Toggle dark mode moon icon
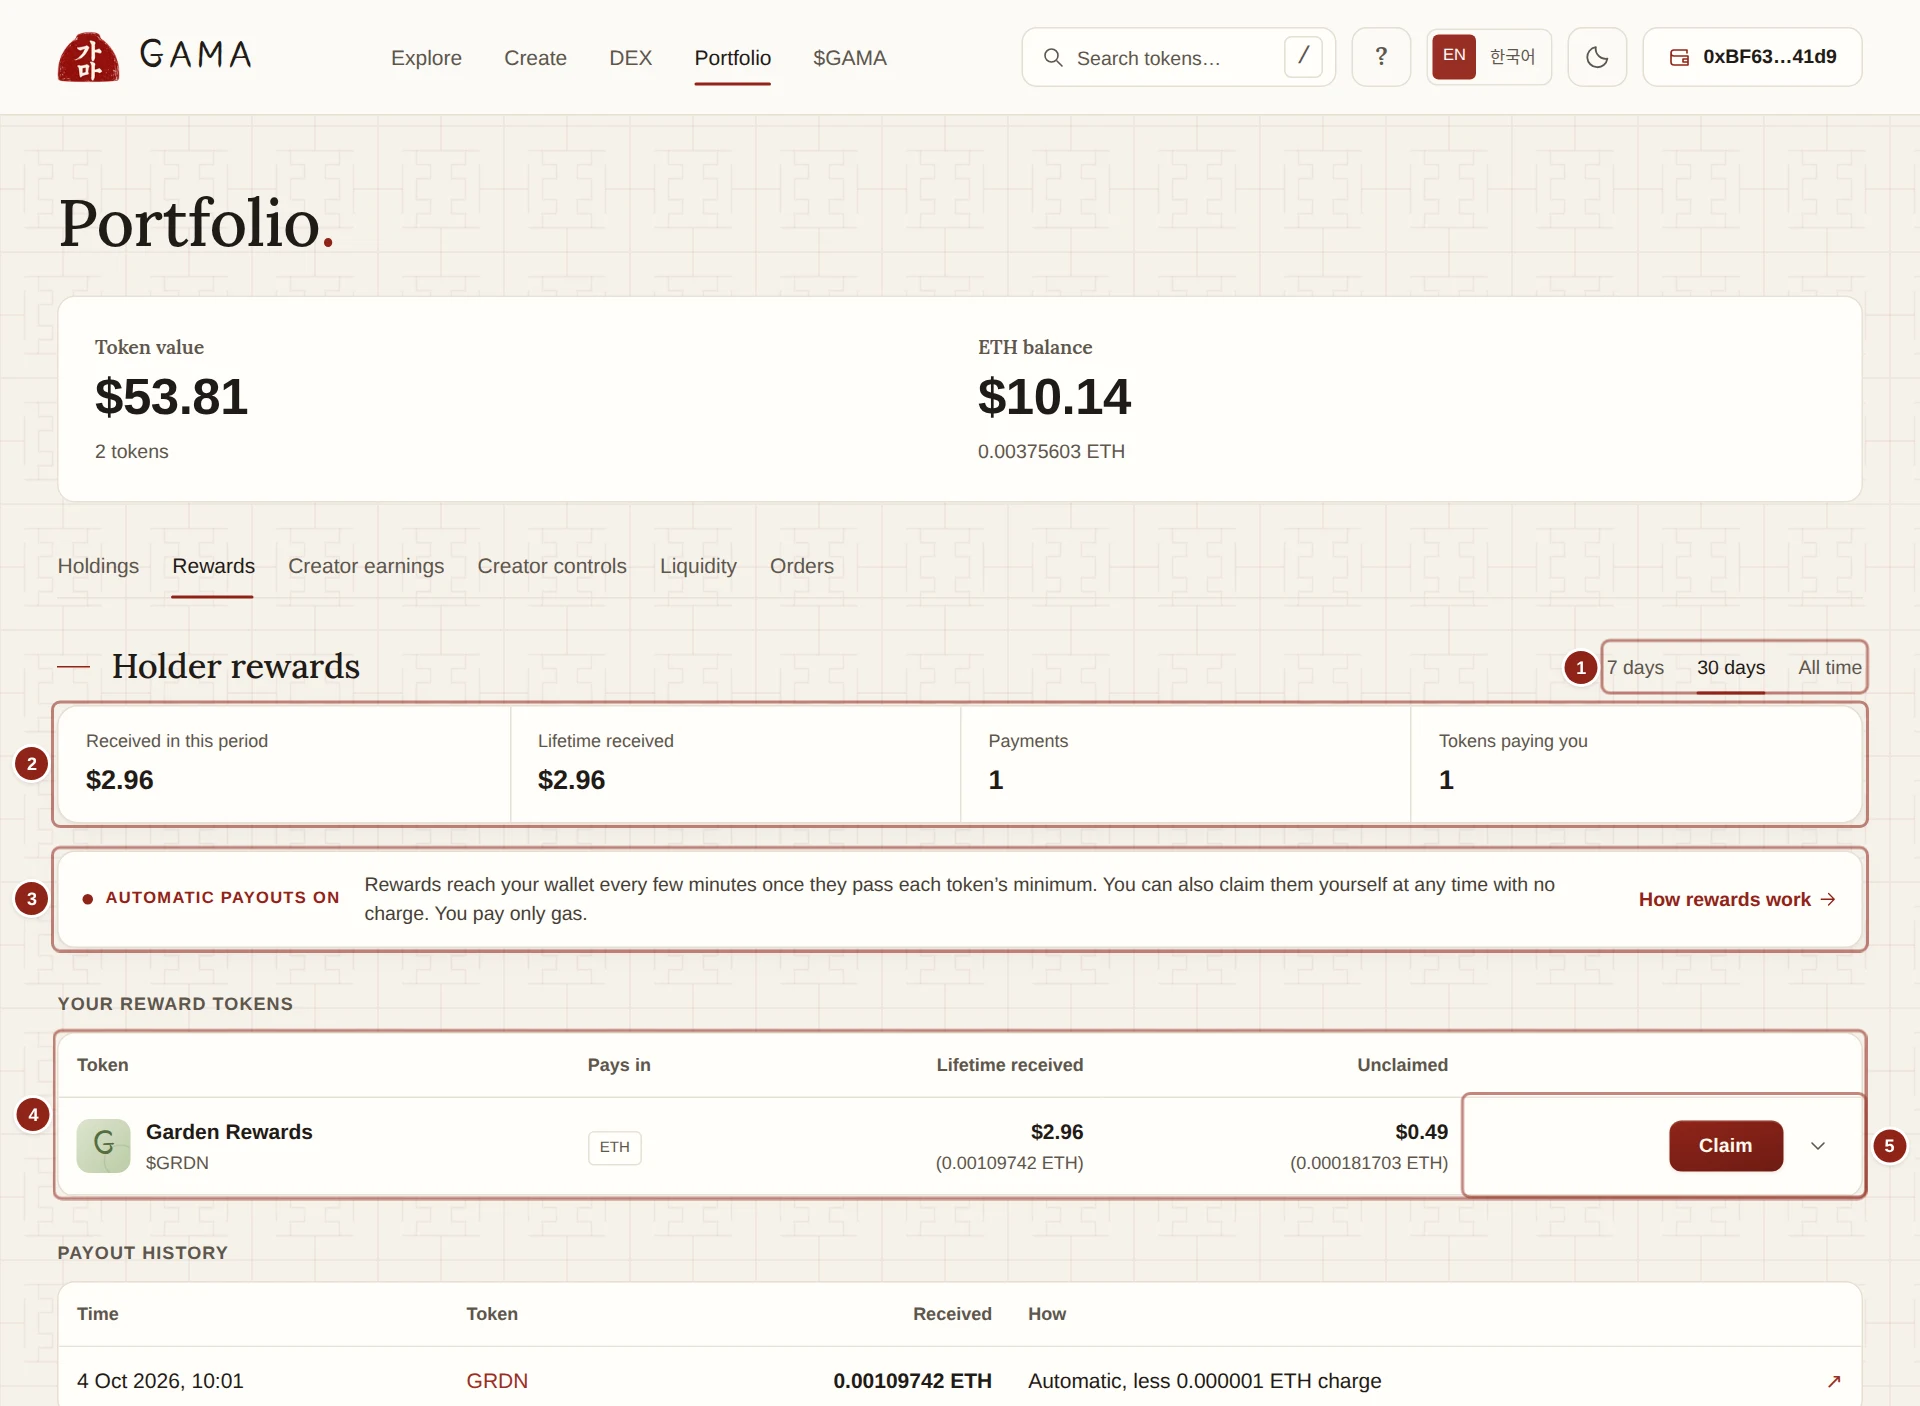This screenshot has width=1920, height=1406. point(1597,57)
